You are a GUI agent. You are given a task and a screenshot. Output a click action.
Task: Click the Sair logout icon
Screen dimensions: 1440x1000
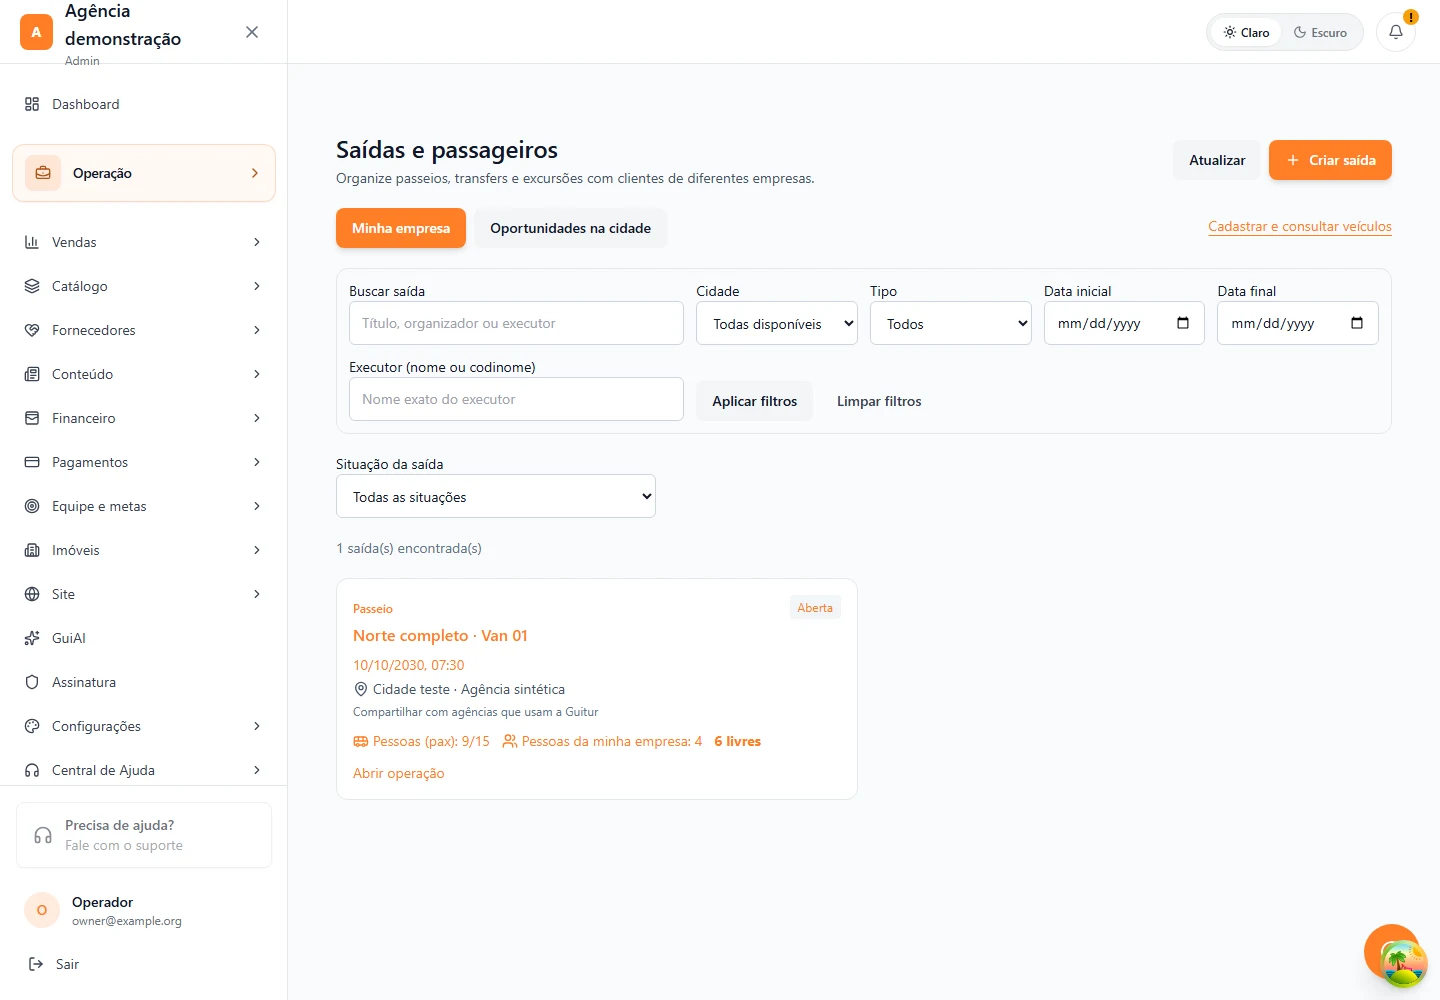click(x=36, y=964)
